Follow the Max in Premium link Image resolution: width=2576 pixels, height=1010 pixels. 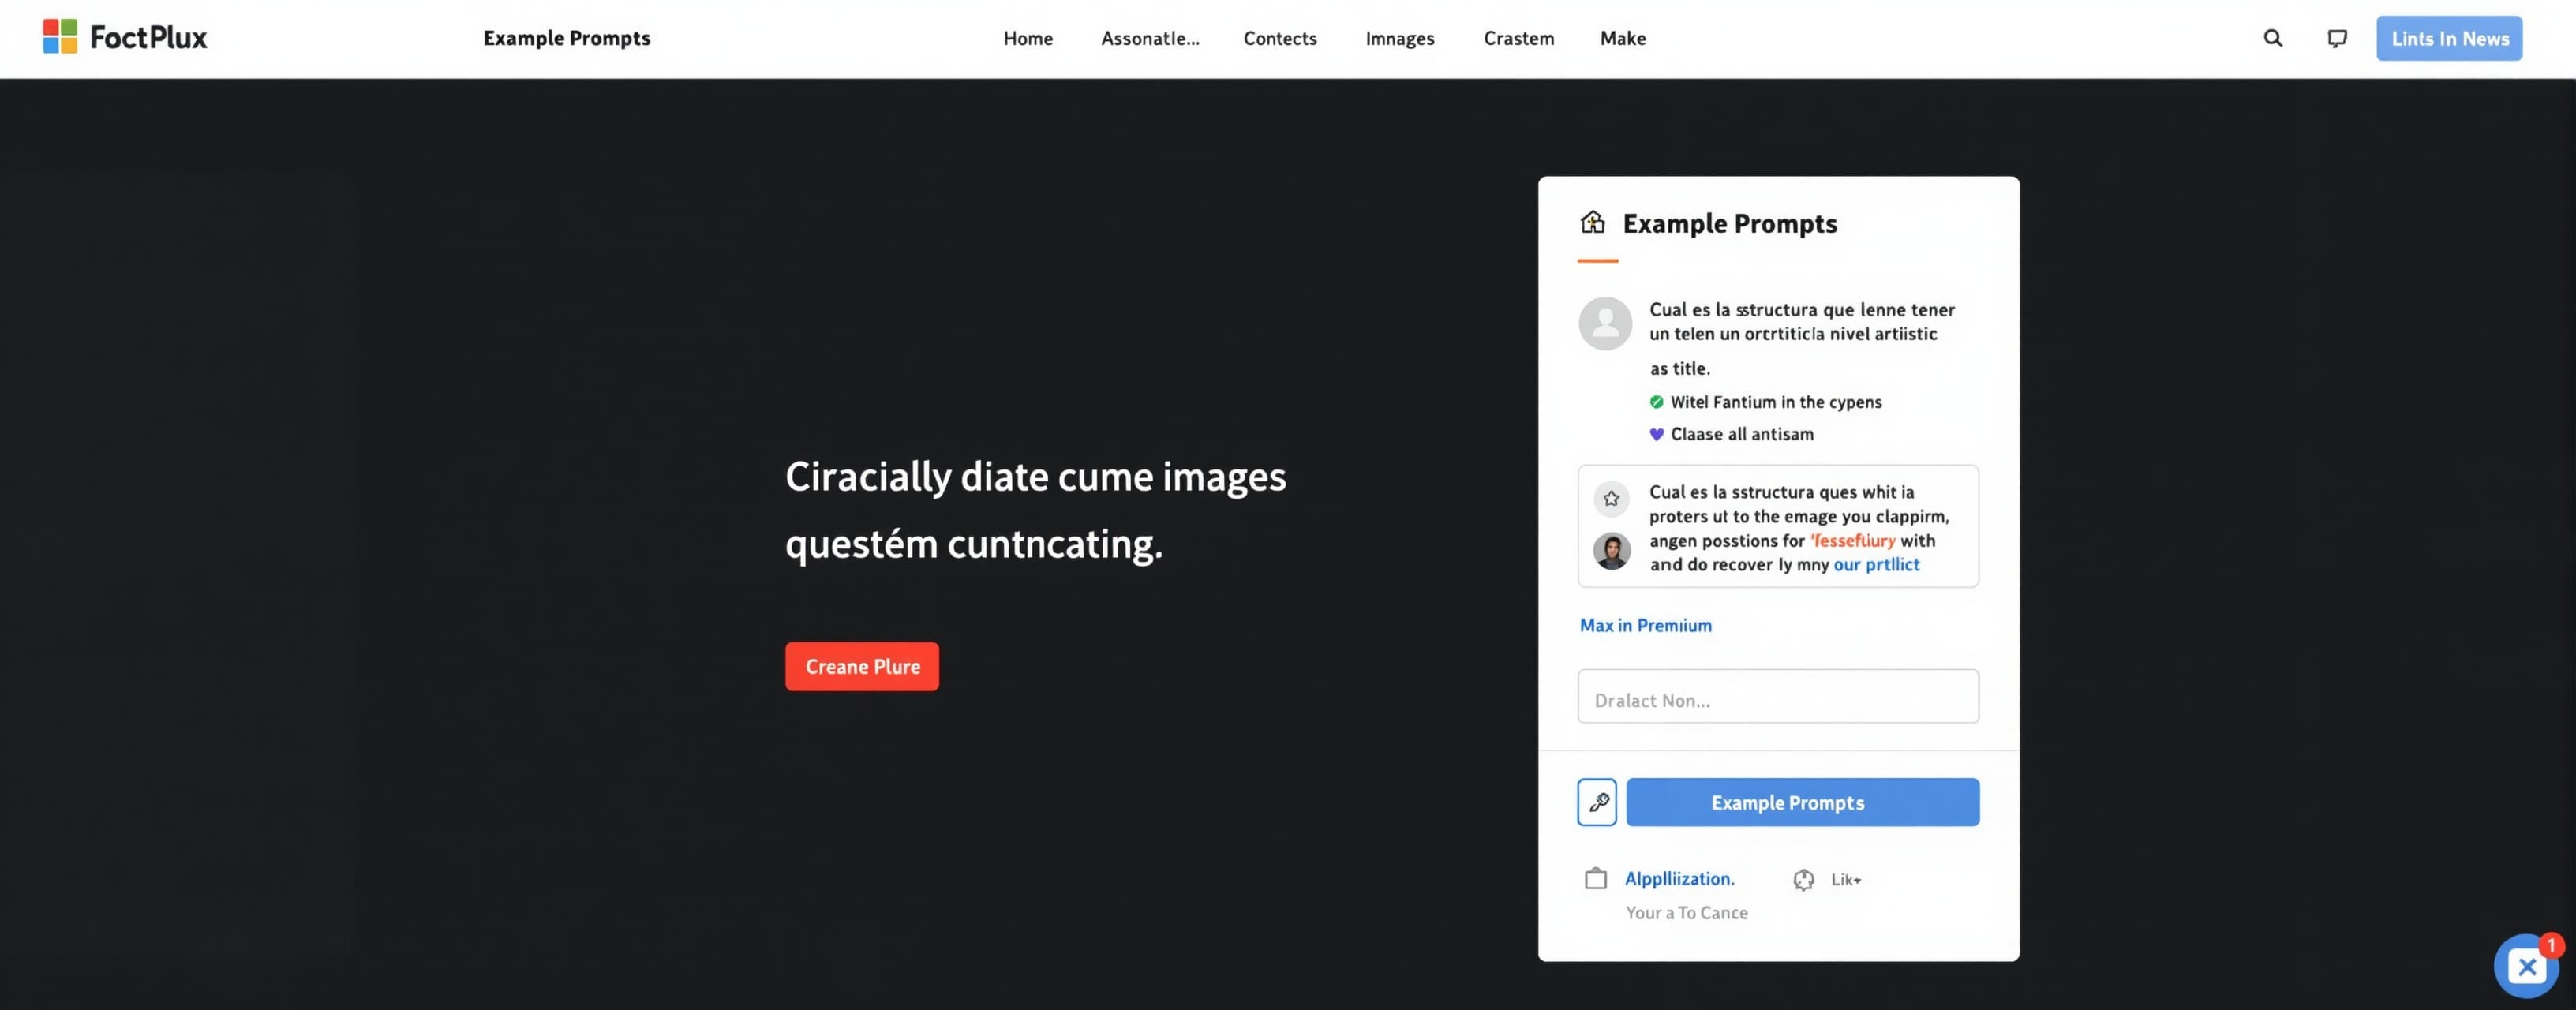(x=1645, y=625)
